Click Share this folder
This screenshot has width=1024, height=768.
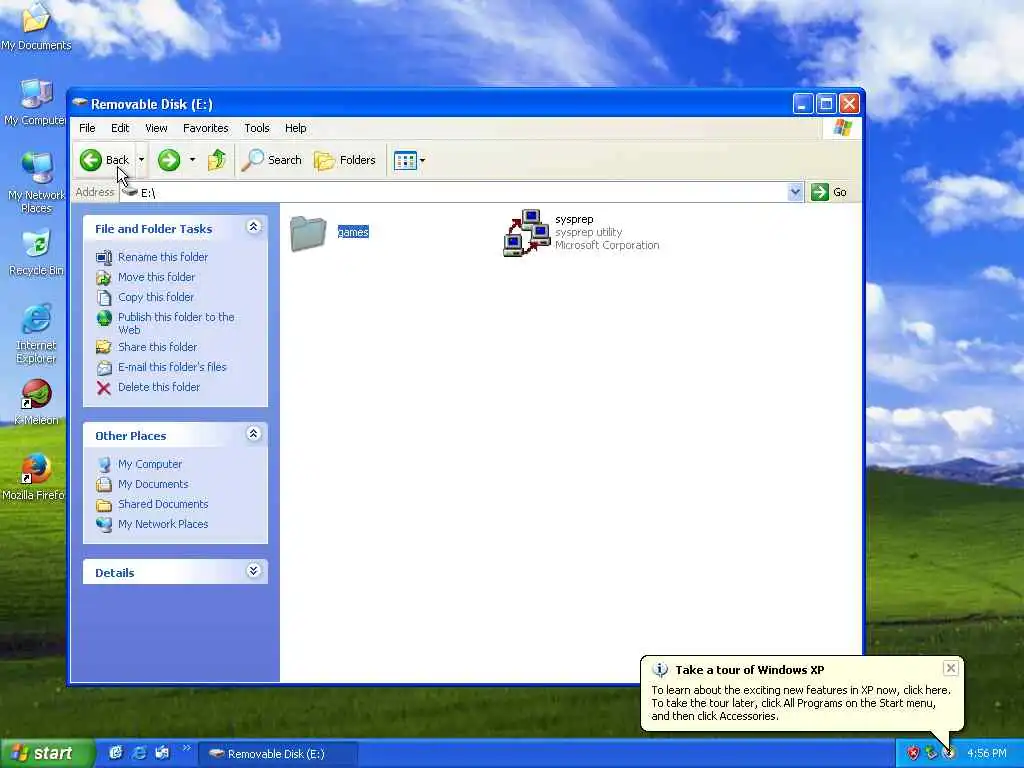tap(157, 347)
